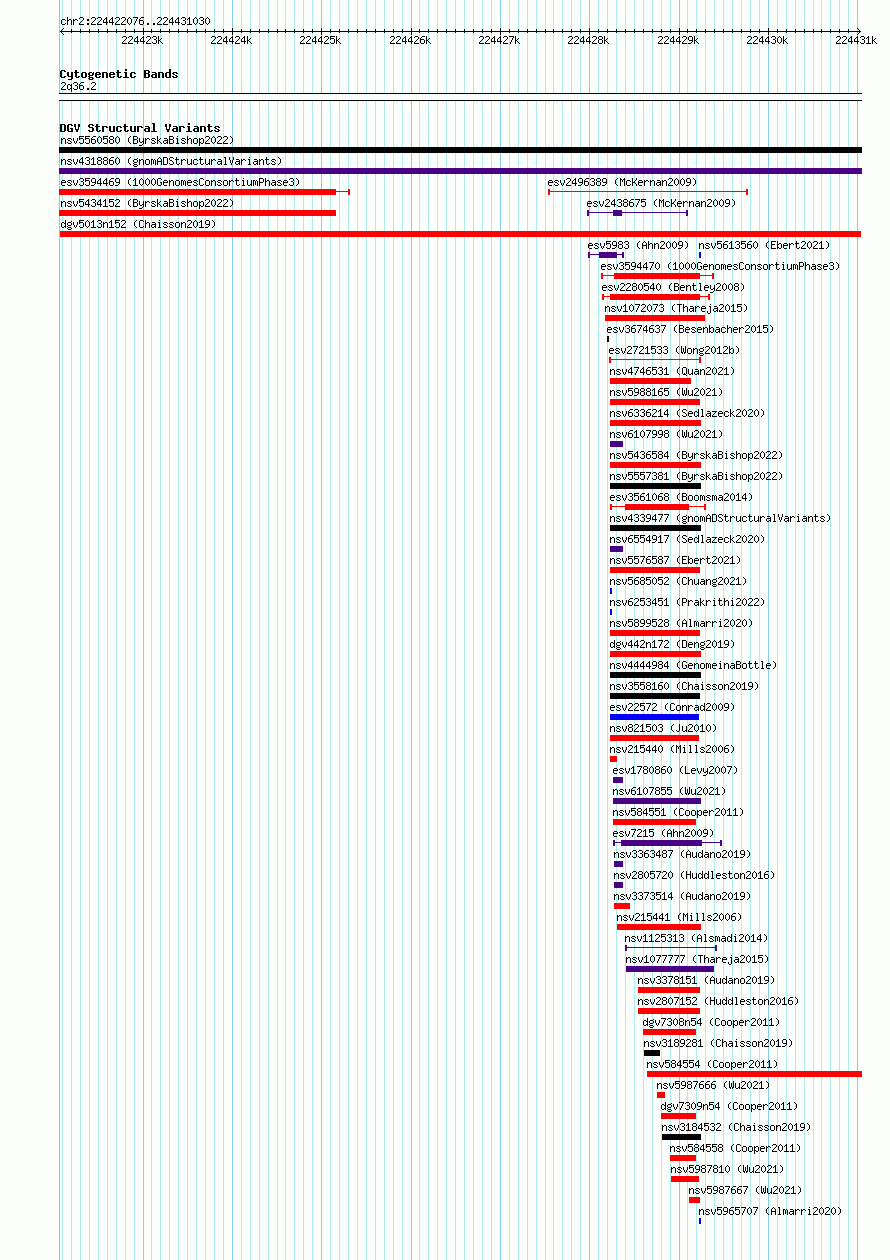Open nsv5613560 (Ebert2021) variant

coord(764,245)
